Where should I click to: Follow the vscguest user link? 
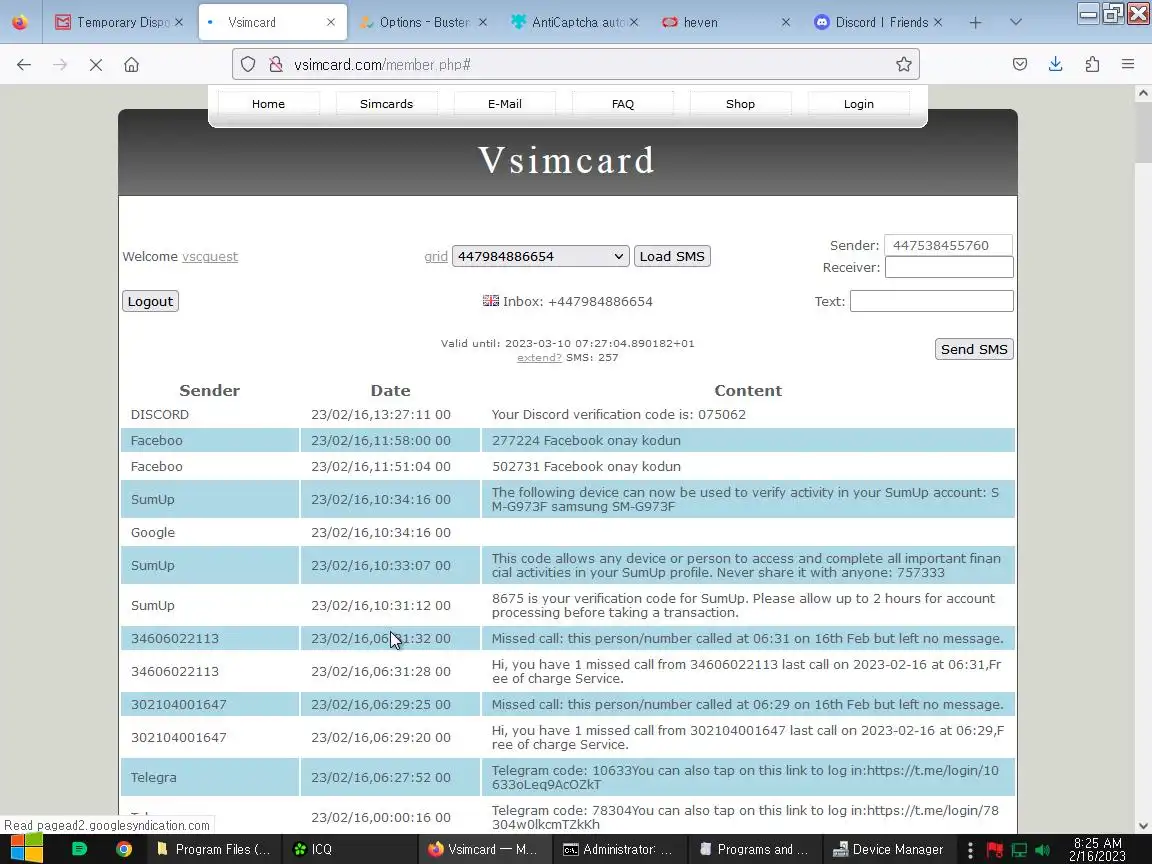(210, 256)
